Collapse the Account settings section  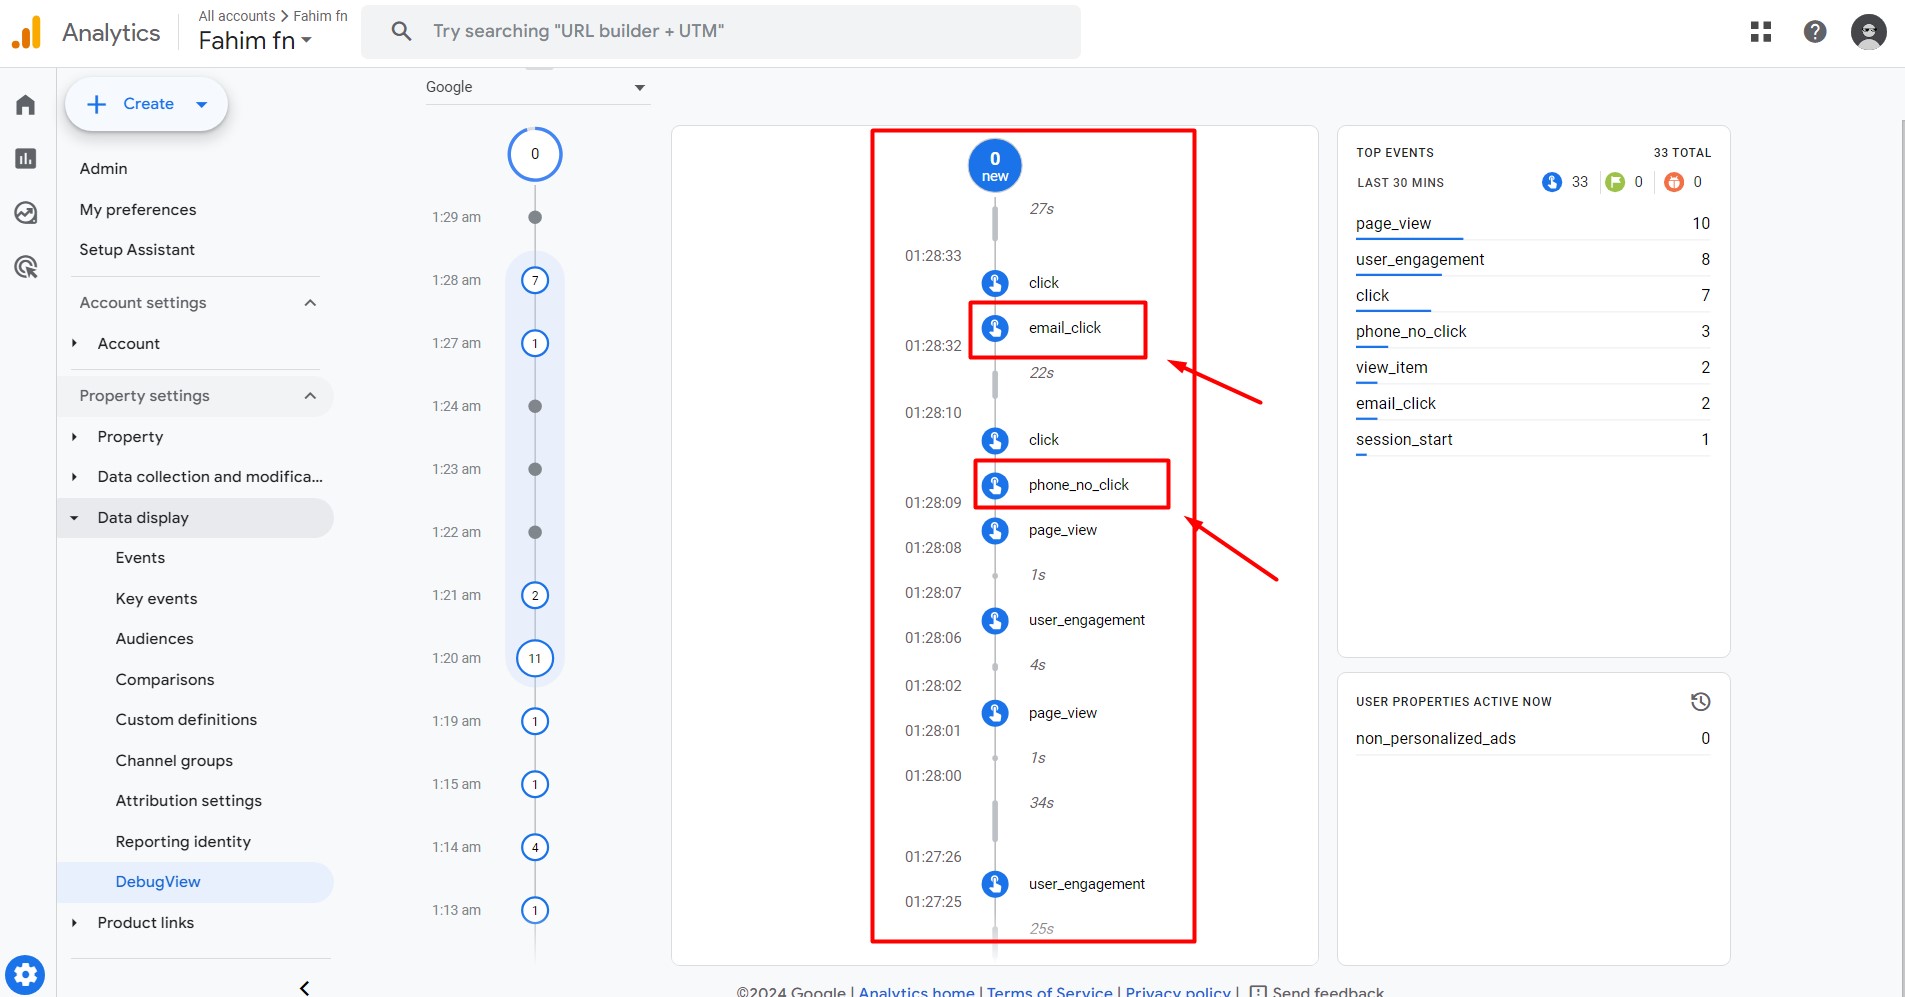pyautogui.click(x=310, y=303)
